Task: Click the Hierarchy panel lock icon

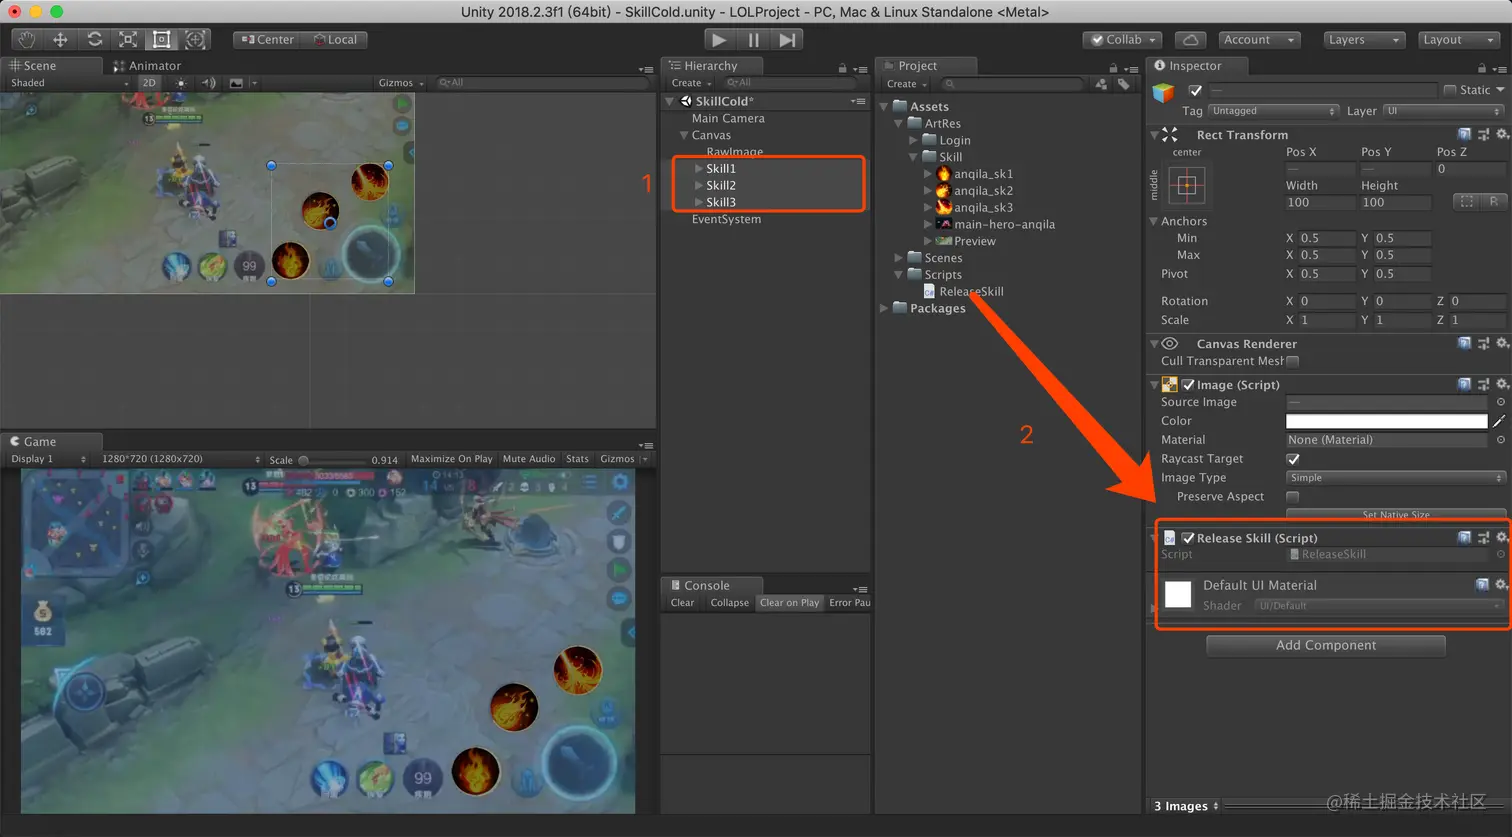Action: (842, 68)
